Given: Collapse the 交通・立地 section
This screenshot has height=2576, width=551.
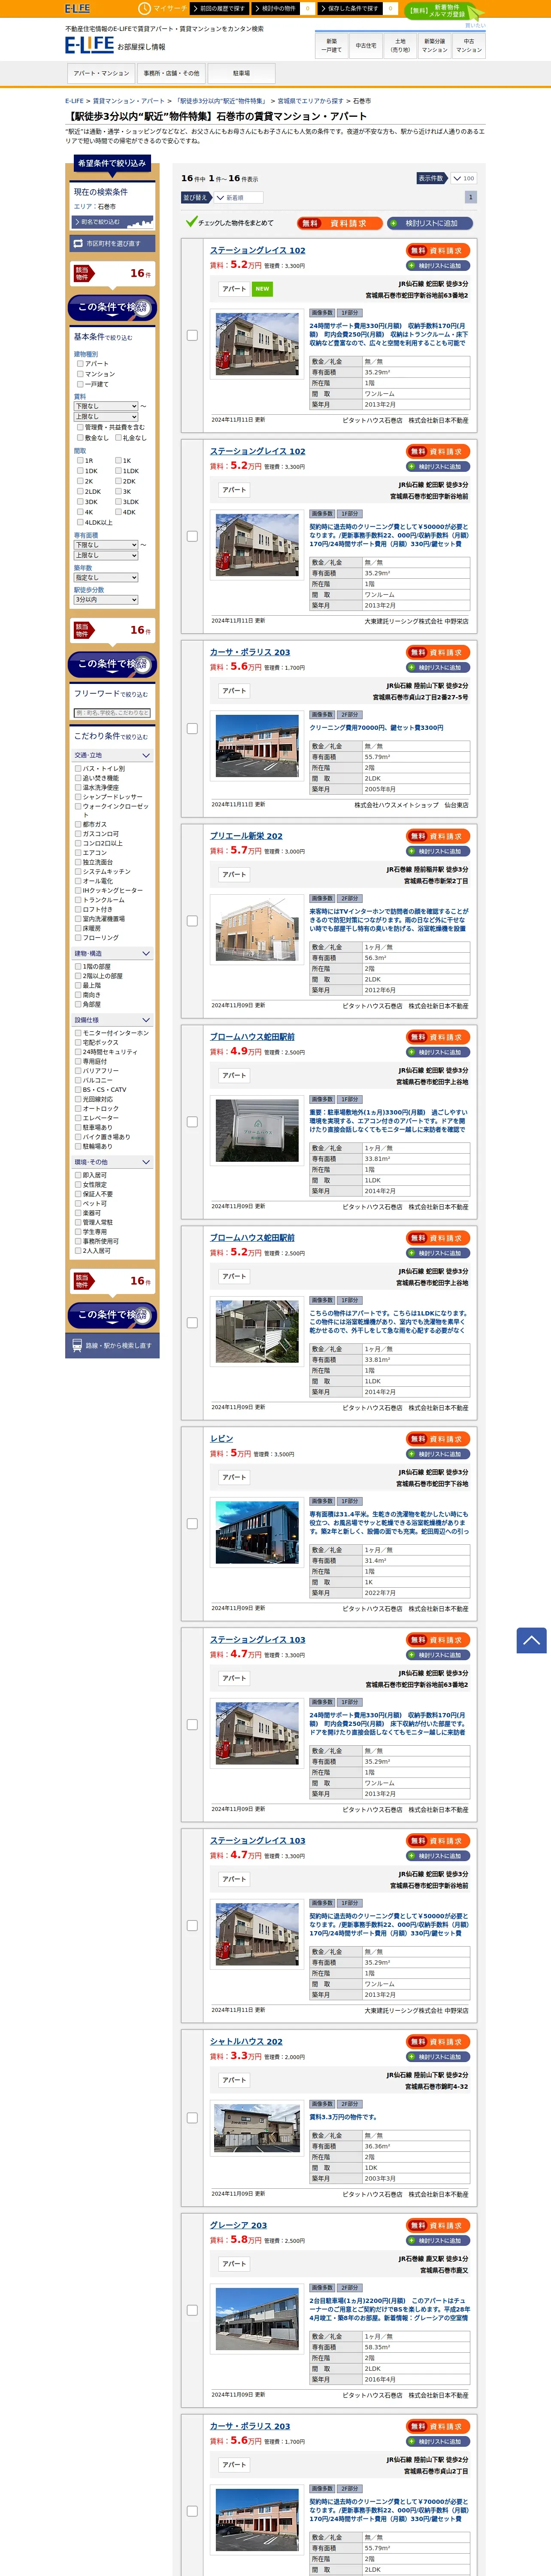Looking at the screenshot, I should tap(111, 755).
